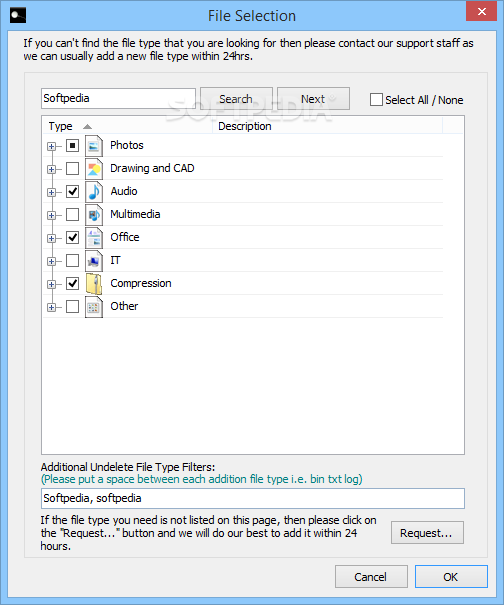This screenshot has width=504, height=605.
Task: Expand the Audio tree node
Action: [x=51, y=192]
